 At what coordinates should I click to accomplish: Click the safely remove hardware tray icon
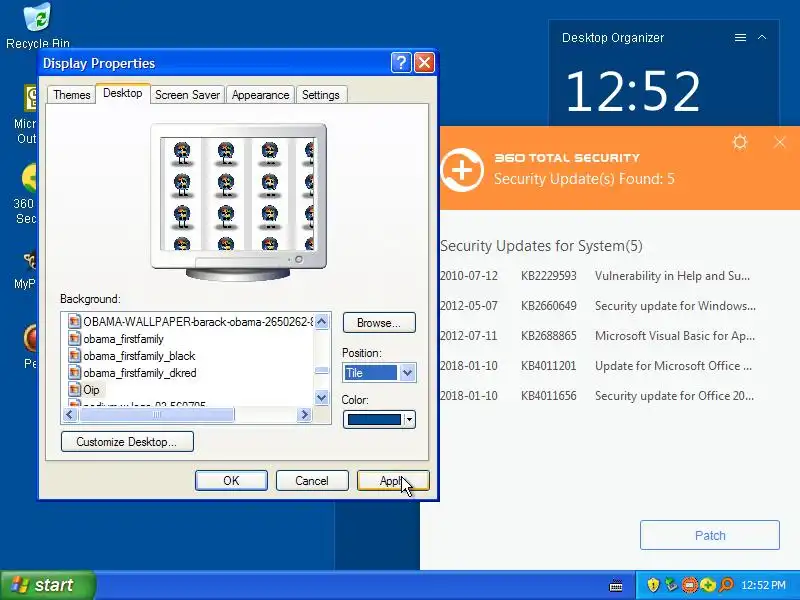pyautogui.click(x=671, y=585)
